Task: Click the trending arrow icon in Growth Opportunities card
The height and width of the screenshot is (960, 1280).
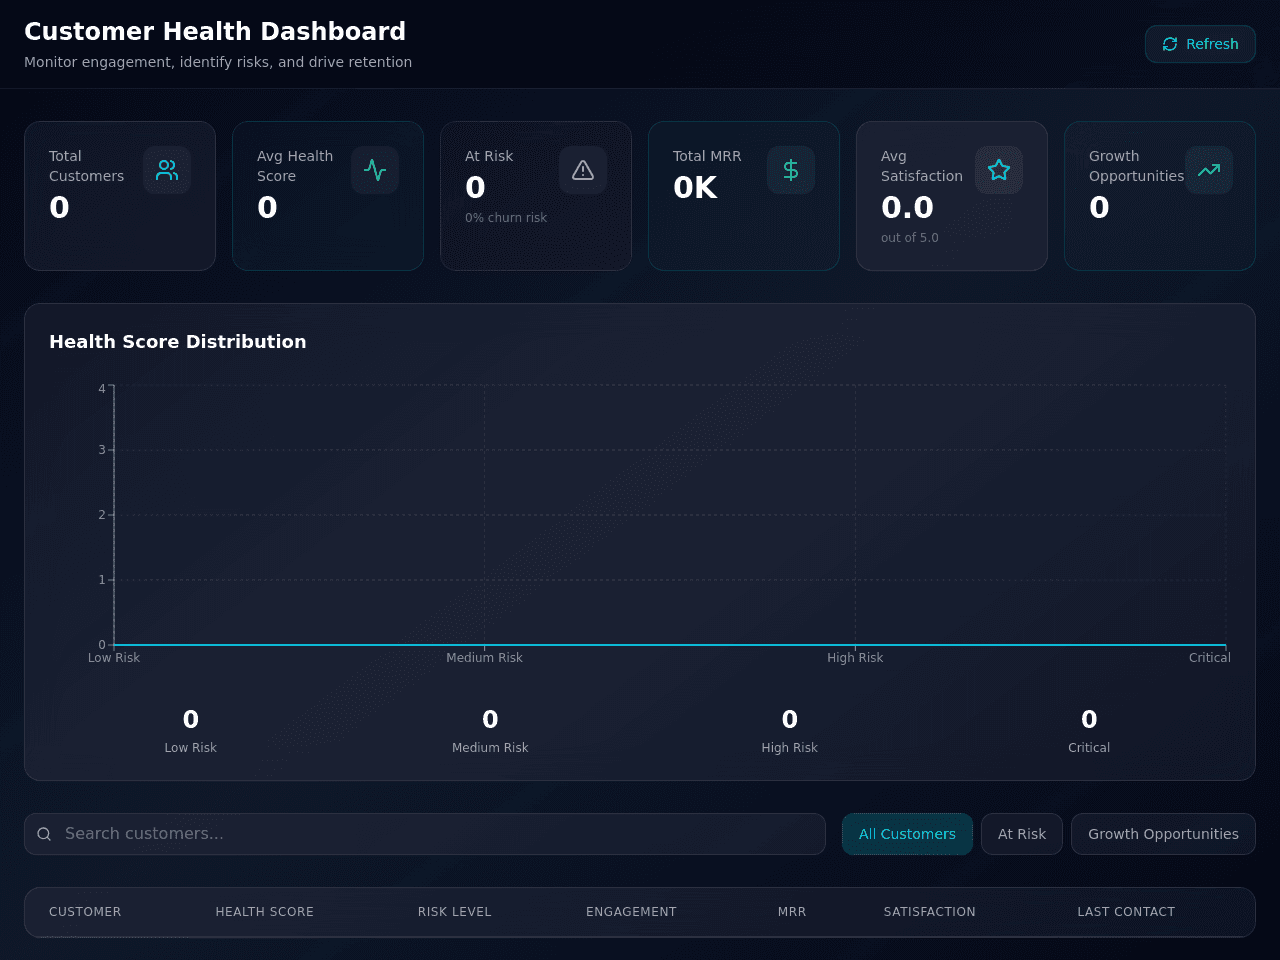Action: coord(1209,170)
